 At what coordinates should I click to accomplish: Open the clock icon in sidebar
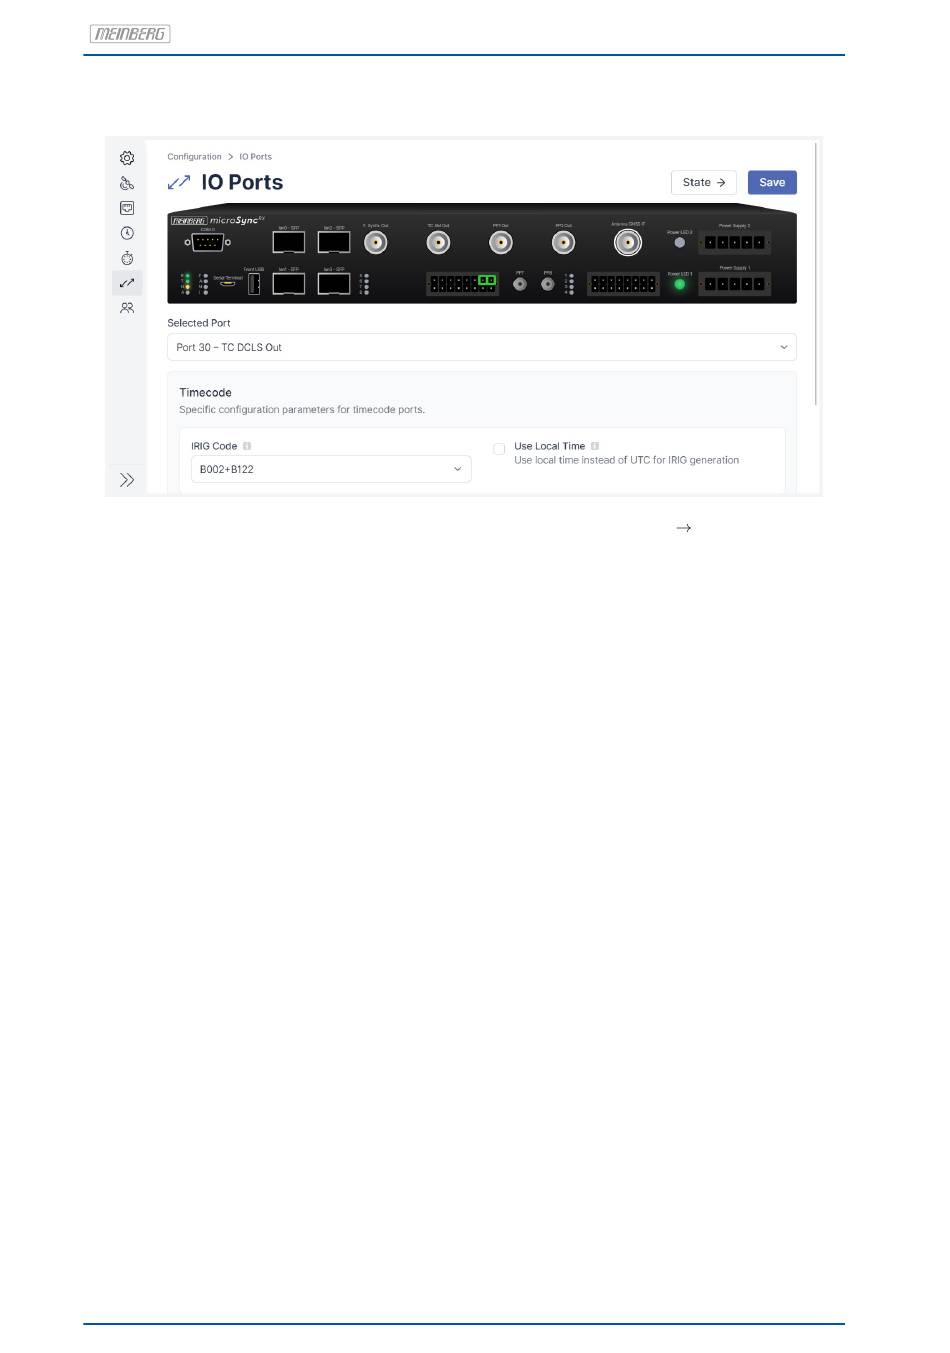127,233
